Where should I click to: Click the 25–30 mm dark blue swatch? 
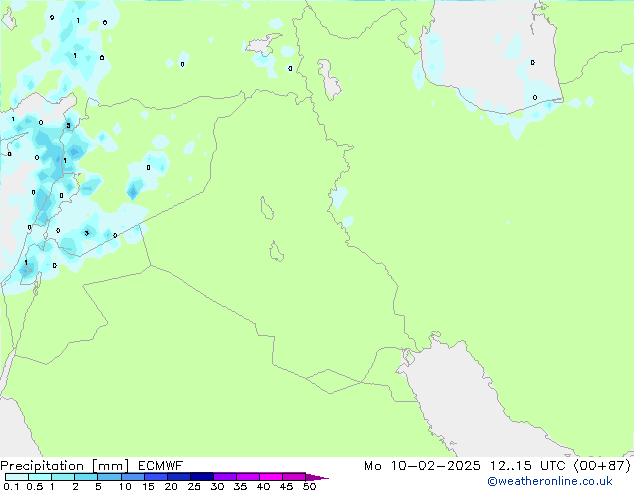click(202, 477)
